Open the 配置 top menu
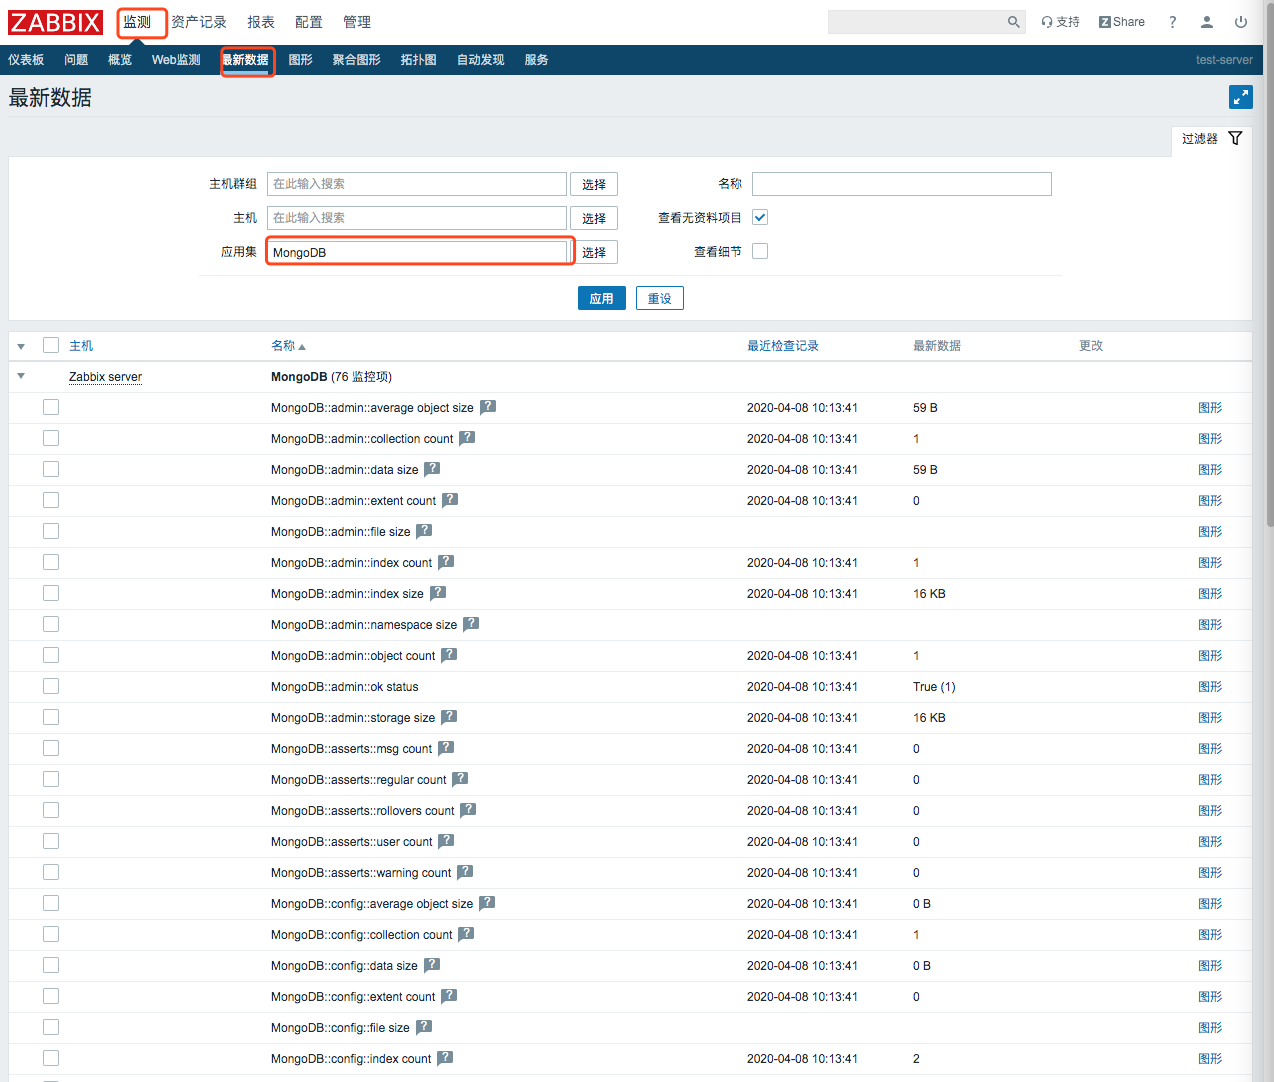The height and width of the screenshot is (1082, 1274). [x=308, y=22]
